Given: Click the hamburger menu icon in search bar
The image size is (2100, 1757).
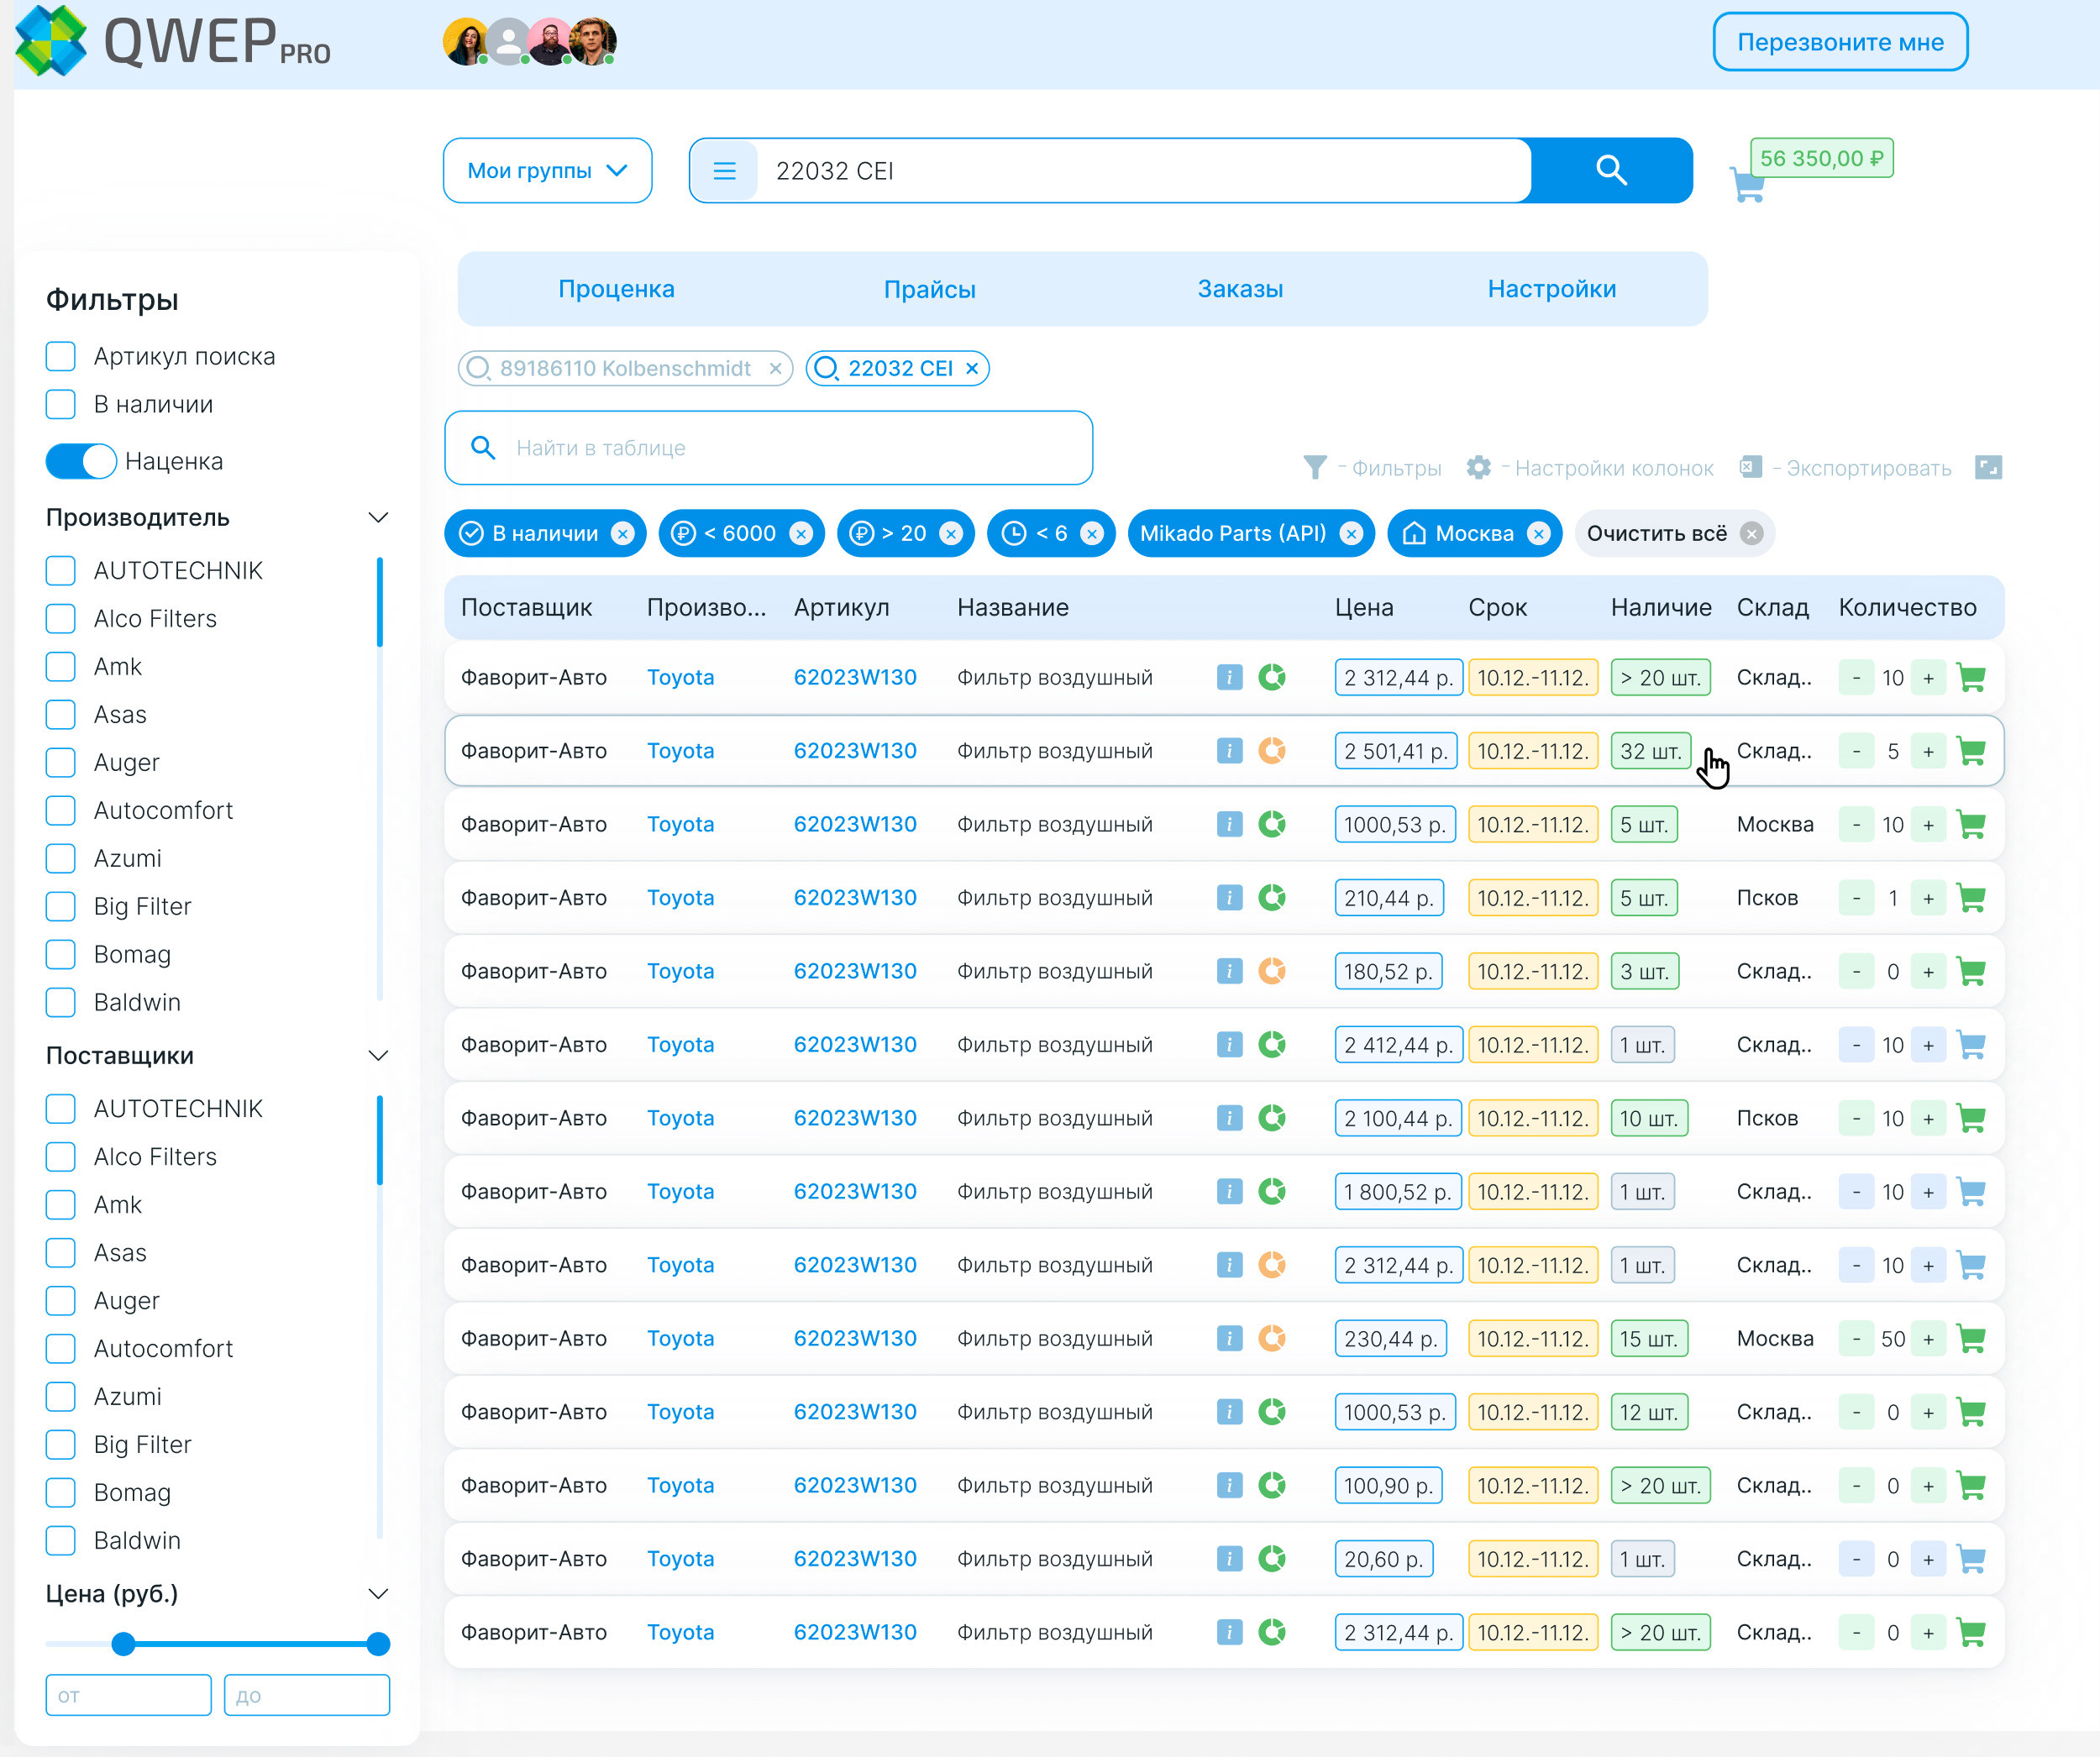Looking at the screenshot, I should (x=724, y=171).
